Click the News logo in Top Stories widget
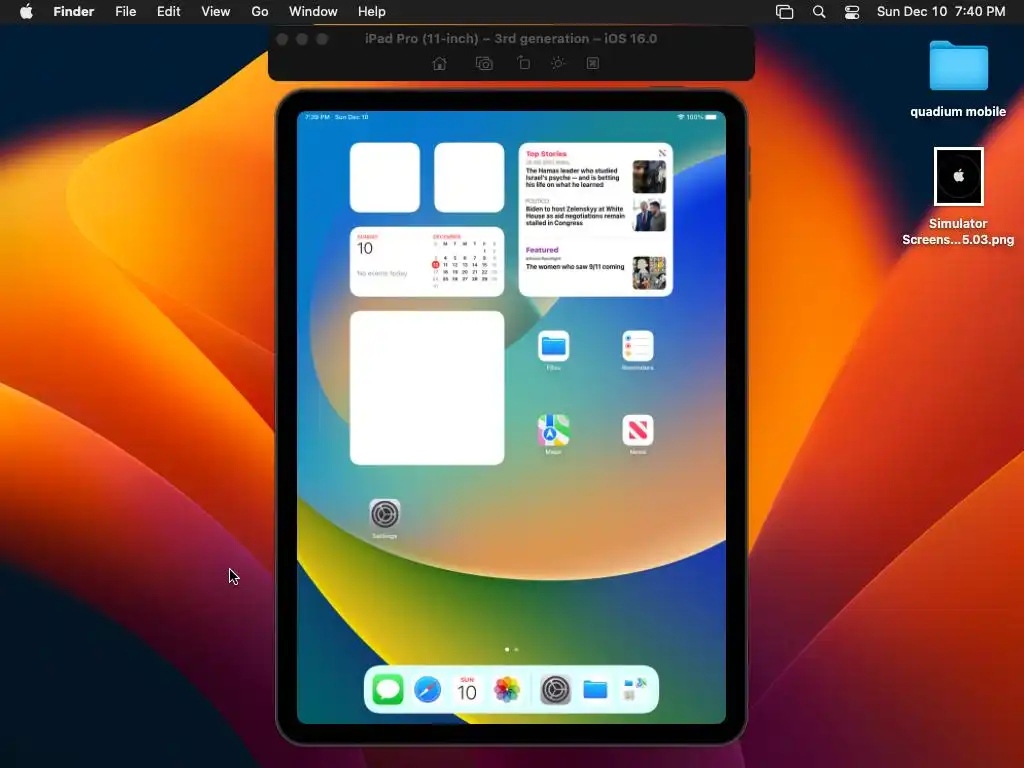Viewport: 1024px width, 768px height. click(x=662, y=153)
